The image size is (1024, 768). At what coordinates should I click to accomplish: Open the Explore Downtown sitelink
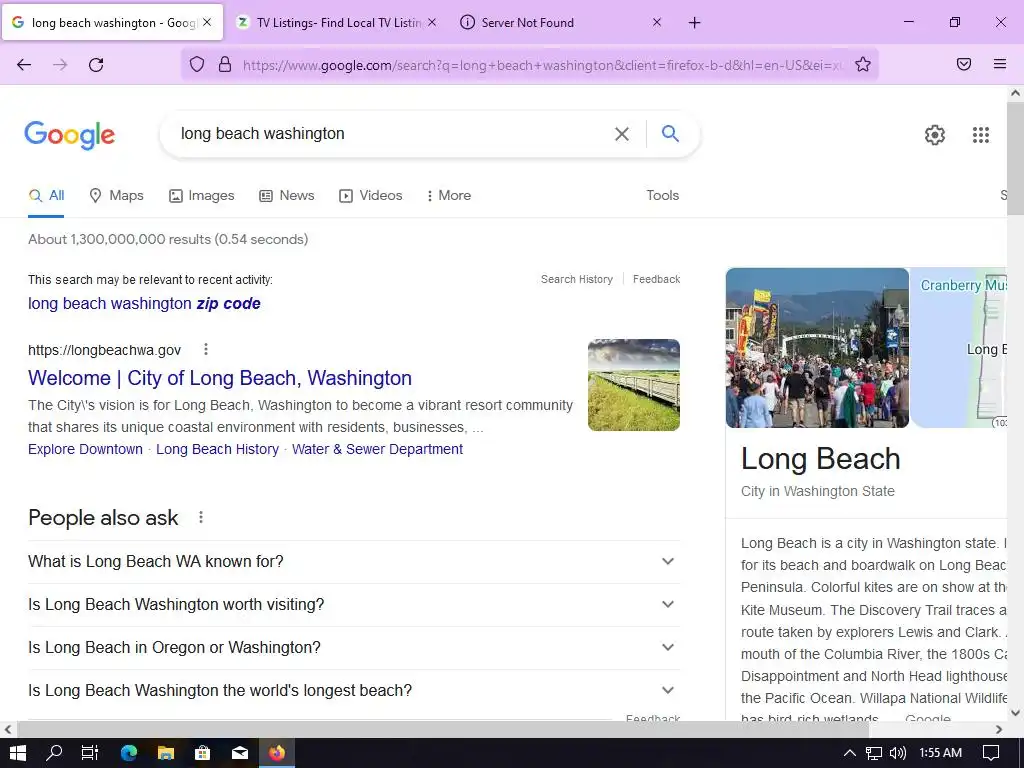pos(86,449)
